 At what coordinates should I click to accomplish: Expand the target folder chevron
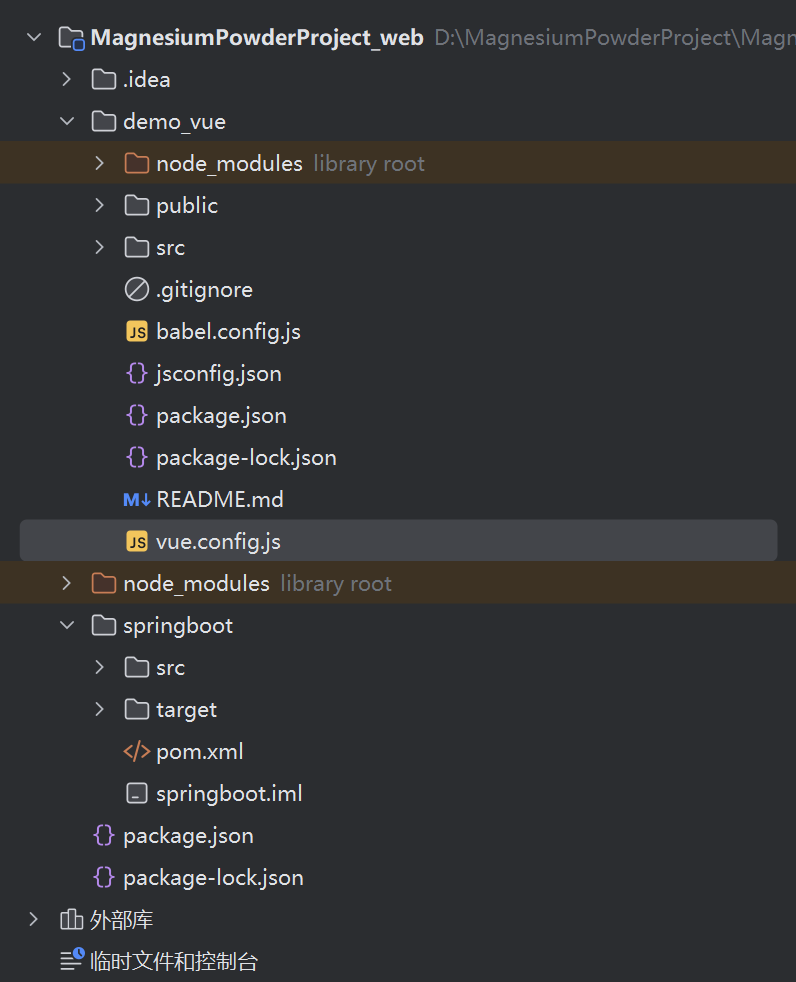tap(100, 710)
